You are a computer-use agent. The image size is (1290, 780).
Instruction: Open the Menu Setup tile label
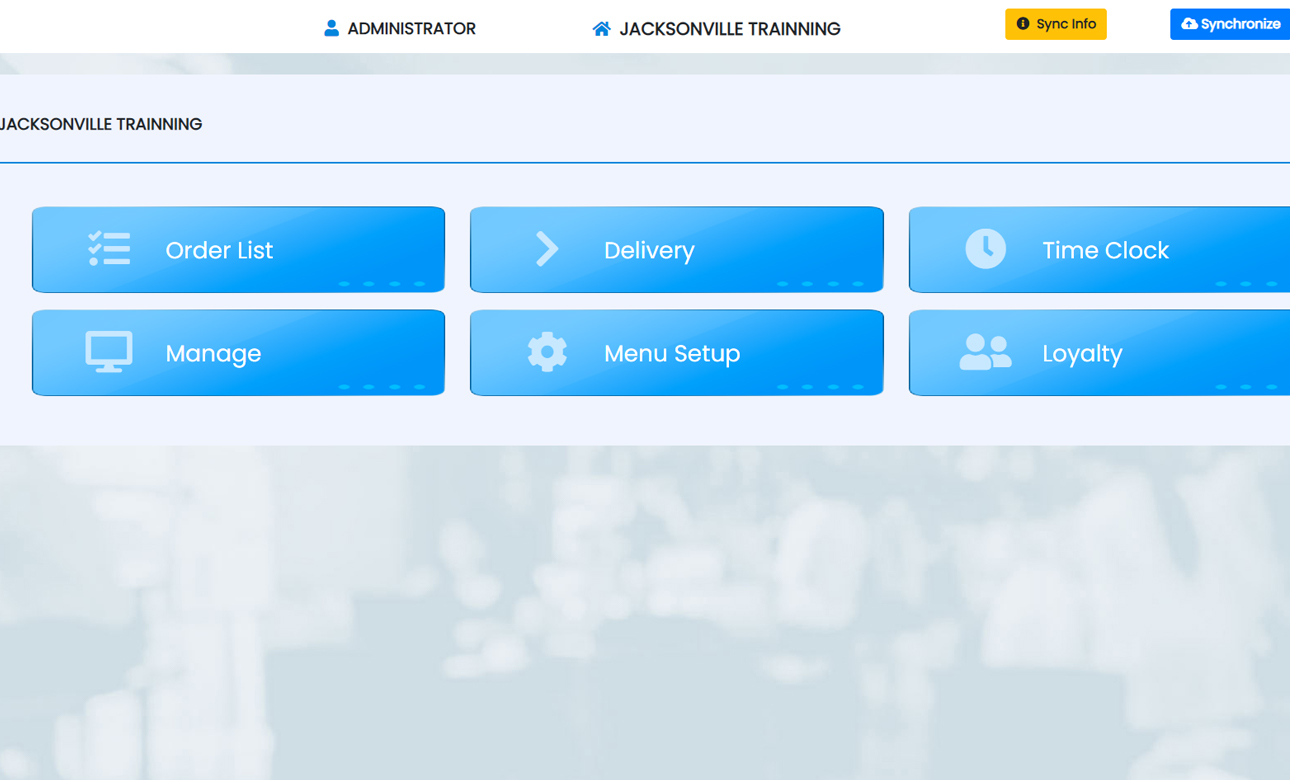[672, 353]
